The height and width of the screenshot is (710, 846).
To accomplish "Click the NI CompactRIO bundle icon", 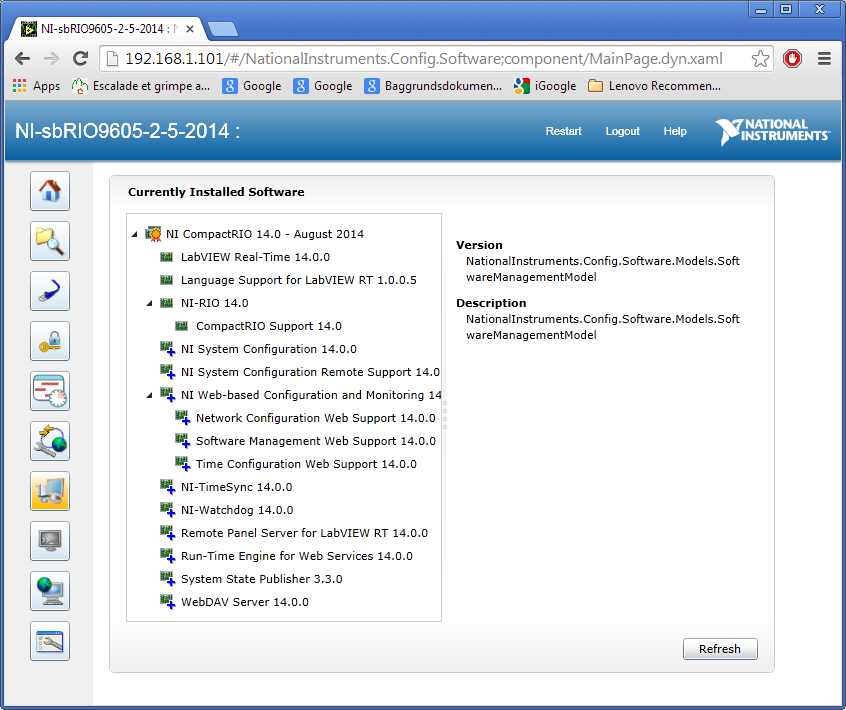I will 153,234.
